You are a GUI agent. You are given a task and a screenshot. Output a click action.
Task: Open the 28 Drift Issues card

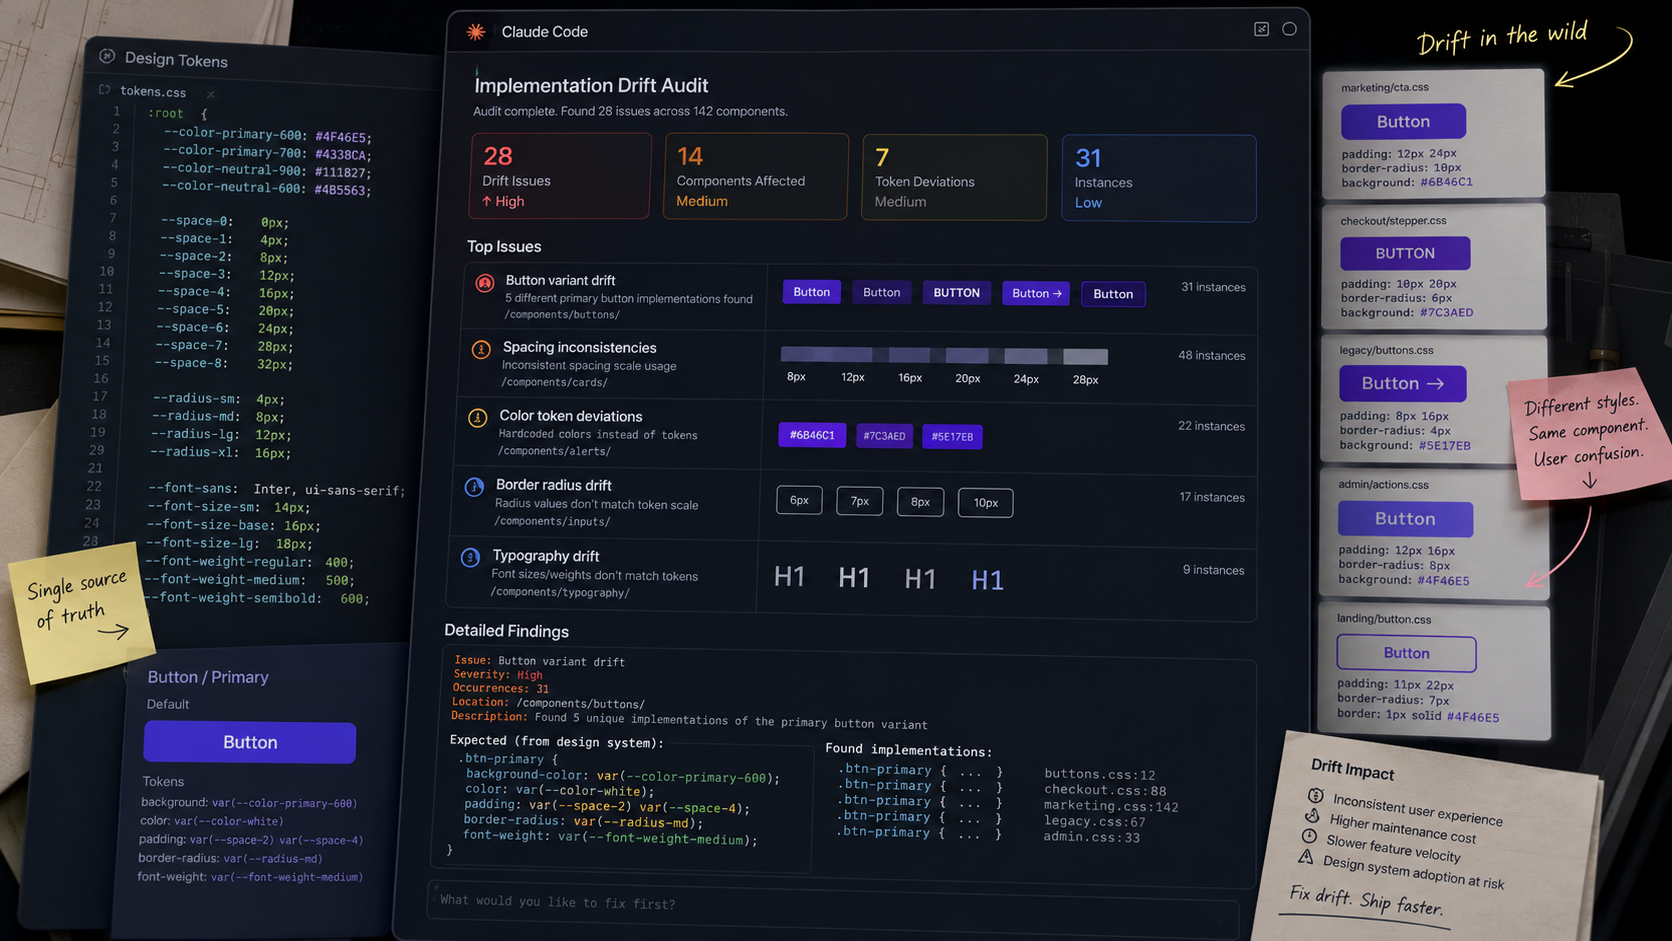(x=560, y=175)
